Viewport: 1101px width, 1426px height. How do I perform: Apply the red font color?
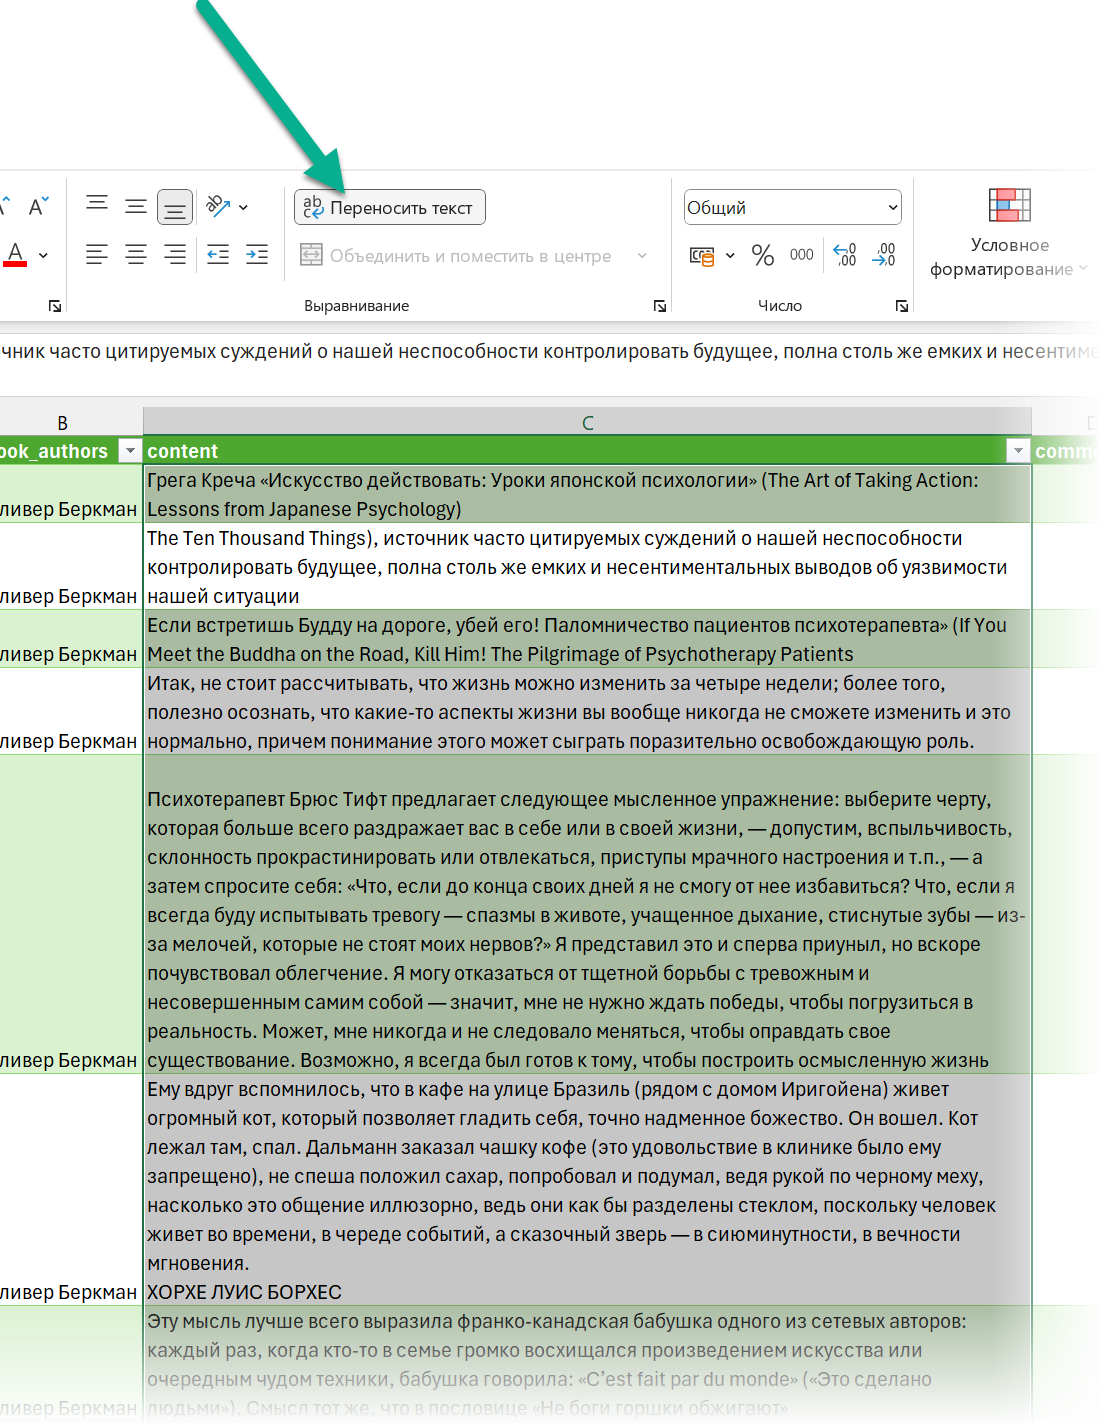pos(15,255)
